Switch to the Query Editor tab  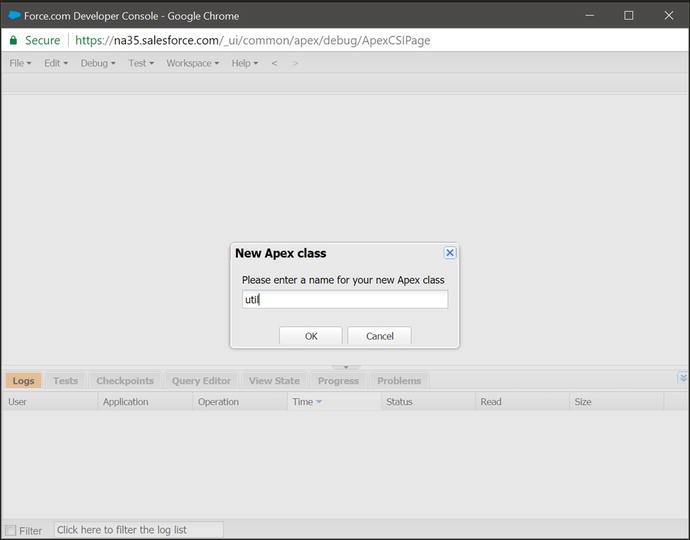pyautogui.click(x=201, y=381)
